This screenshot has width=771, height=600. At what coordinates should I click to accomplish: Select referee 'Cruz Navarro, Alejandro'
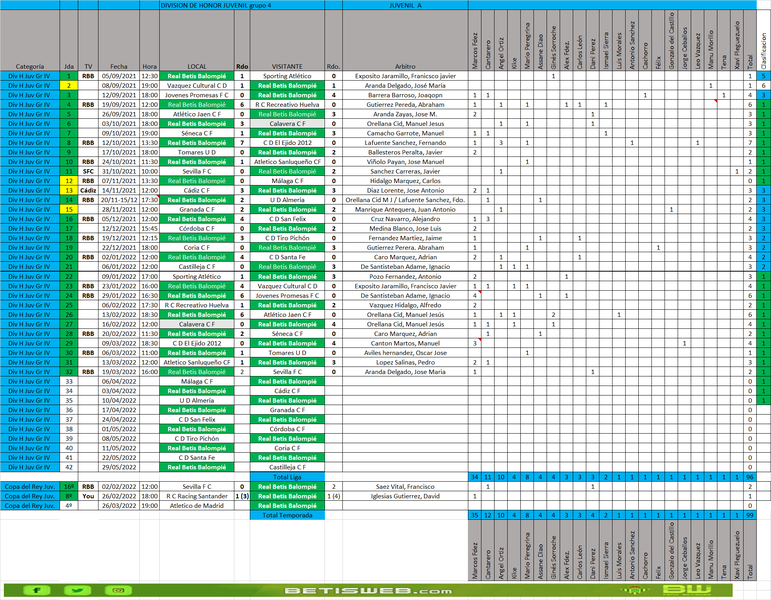[x=405, y=219]
